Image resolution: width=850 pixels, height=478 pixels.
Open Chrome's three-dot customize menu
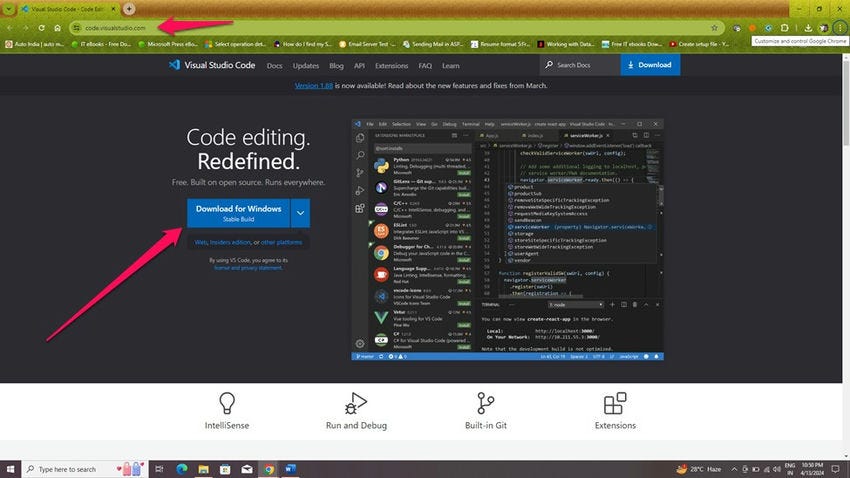click(840, 28)
